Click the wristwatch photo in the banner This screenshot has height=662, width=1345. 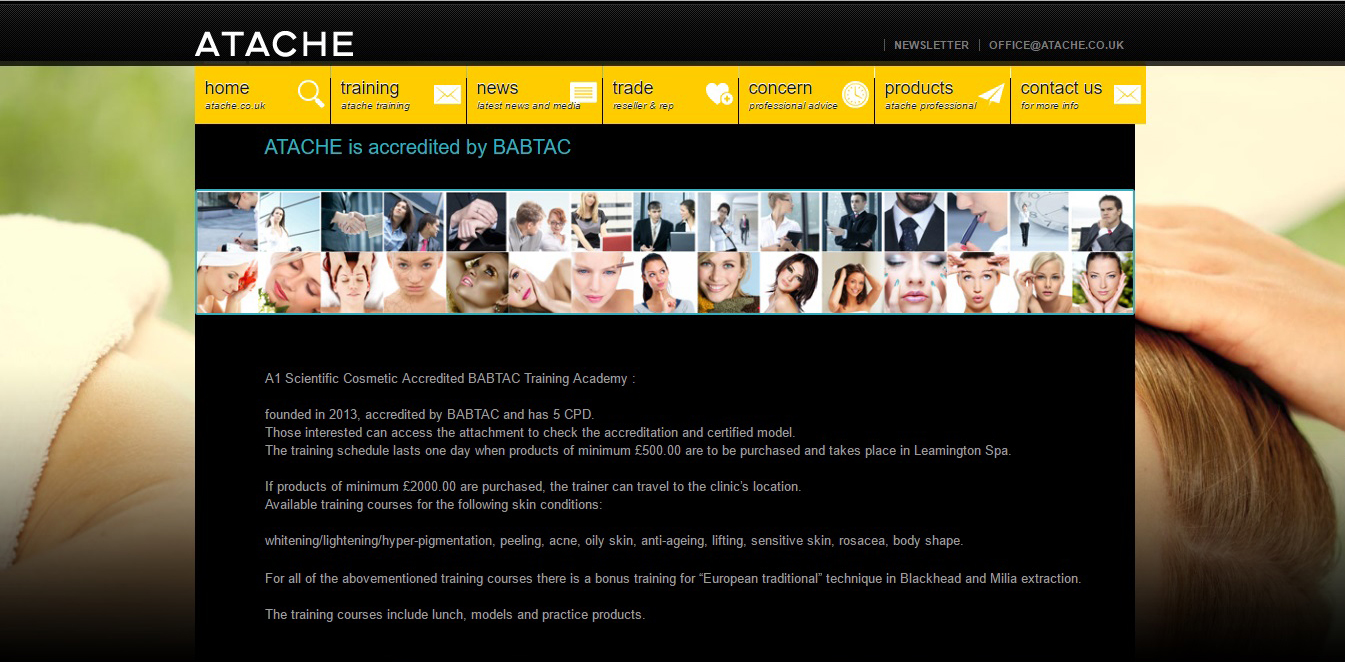(477, 221)
